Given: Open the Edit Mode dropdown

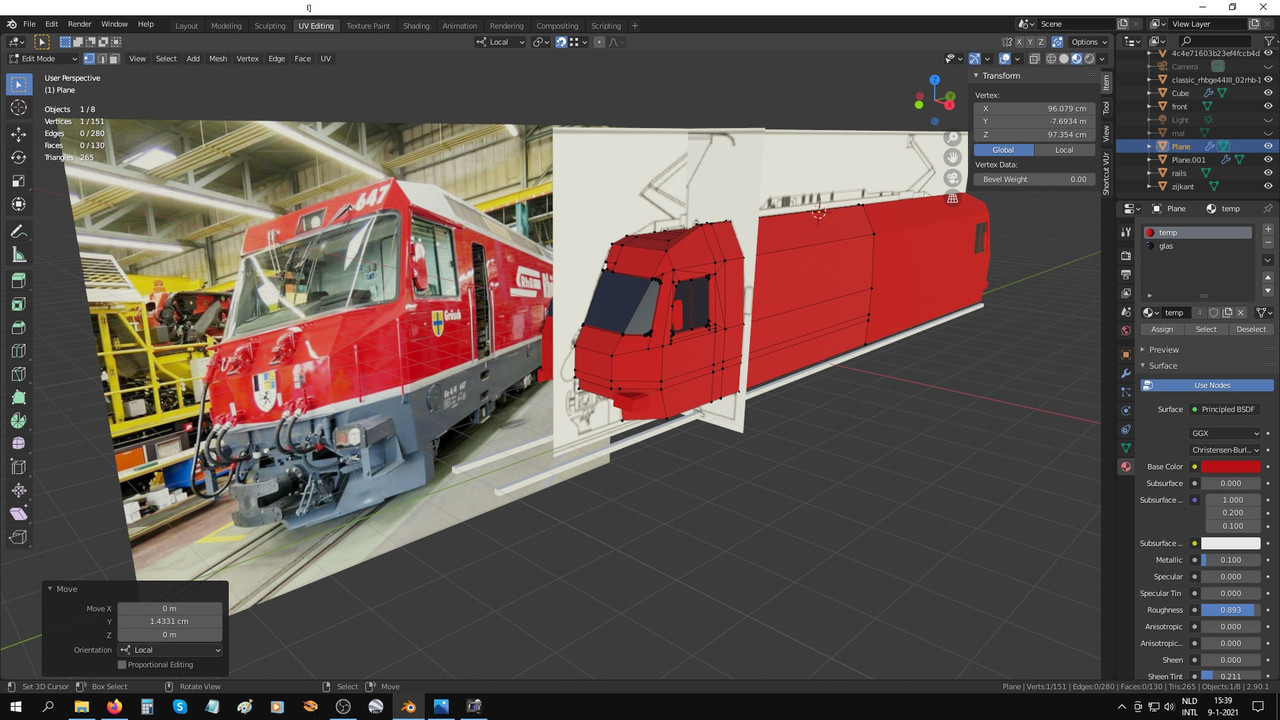Looking at the screenshot, I should click(42, 58).
